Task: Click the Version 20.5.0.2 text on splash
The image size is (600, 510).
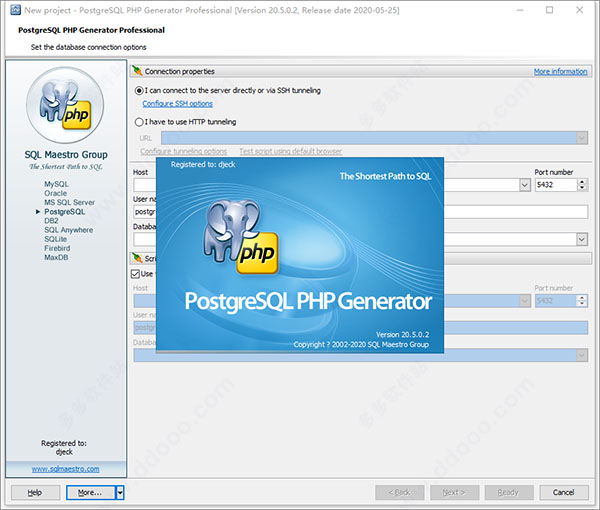Action: coord(402,334)
